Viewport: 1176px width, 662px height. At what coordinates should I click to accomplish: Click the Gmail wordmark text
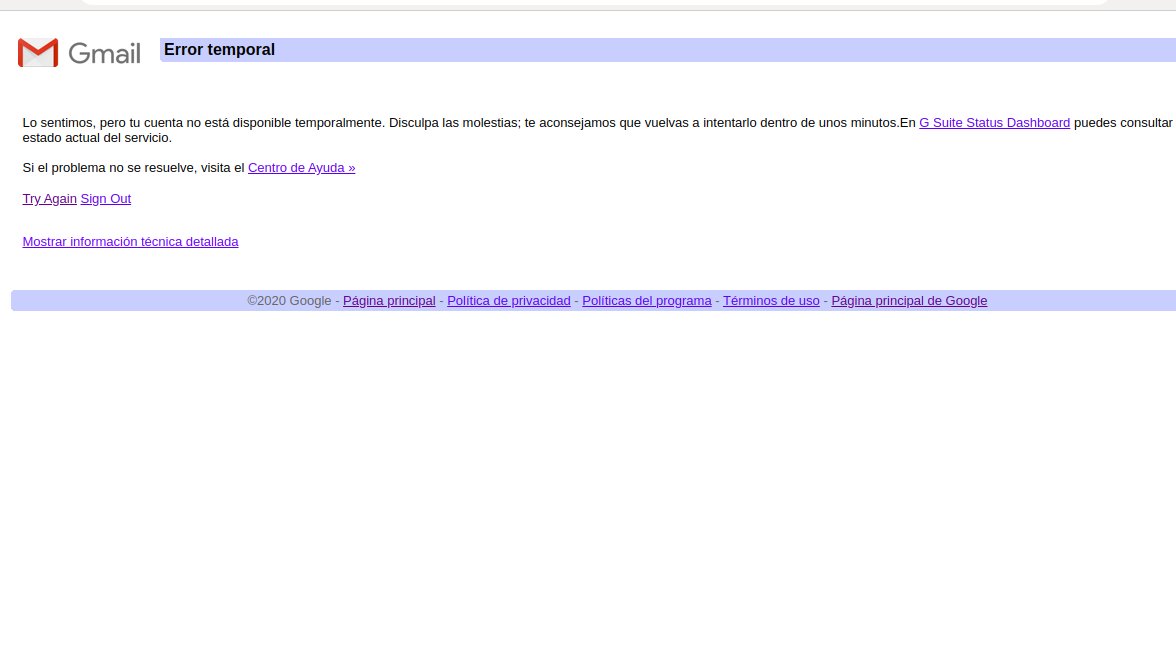coord(104,53)
